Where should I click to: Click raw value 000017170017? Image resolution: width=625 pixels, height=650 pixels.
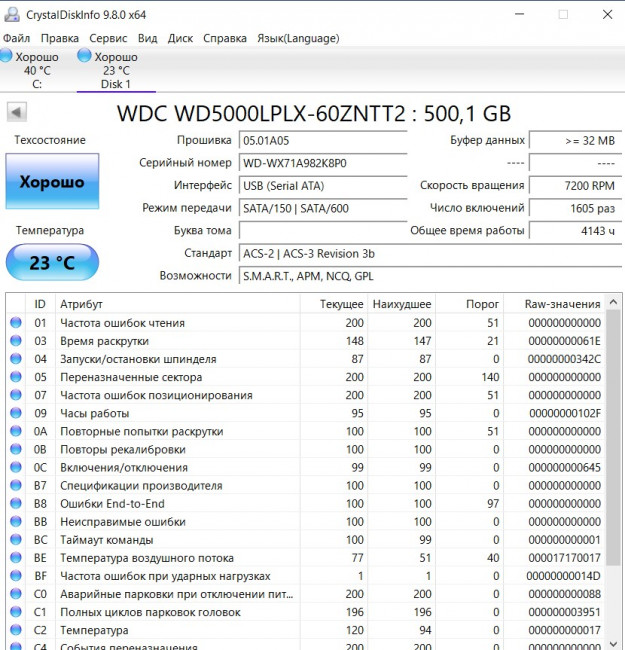click(x=564, y=558)
